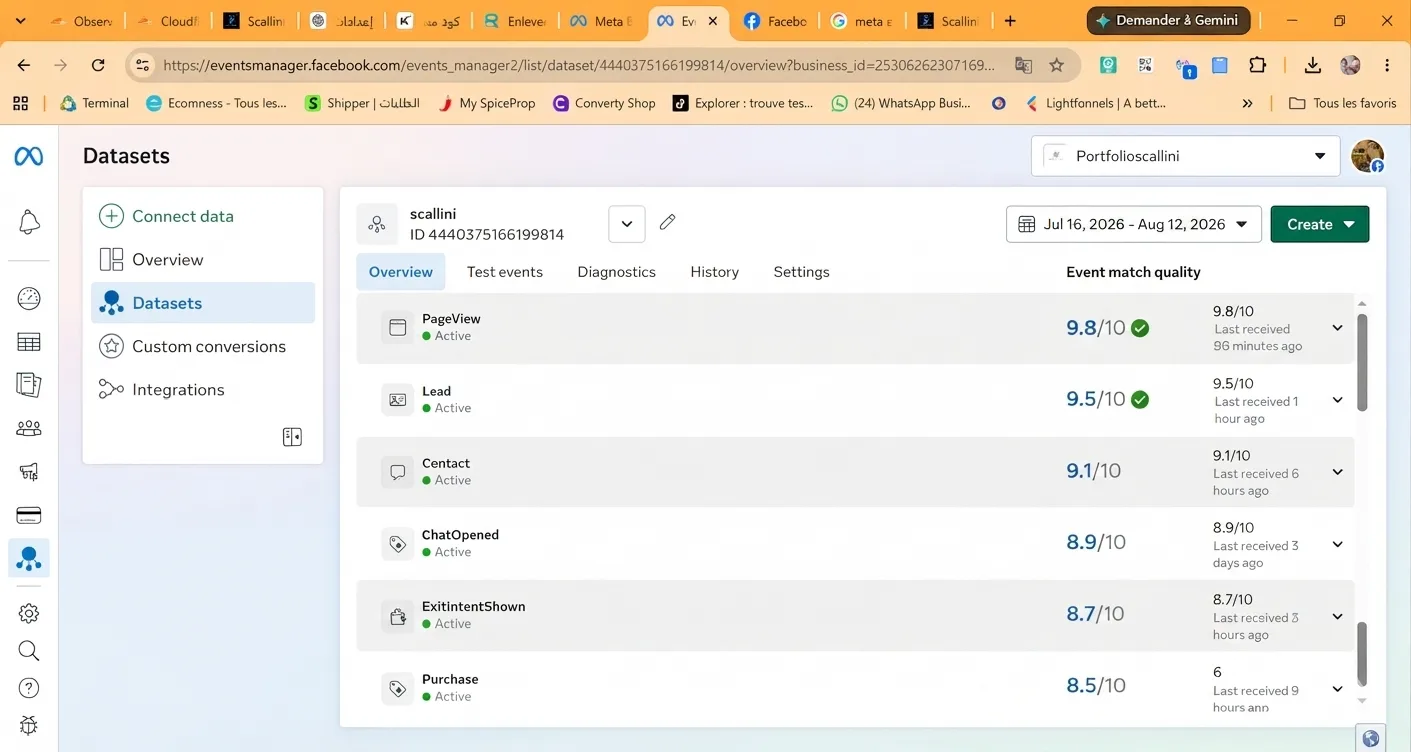1411x752 pixels.
Task: Switch to the Test events tab
Action: point(505,272)
